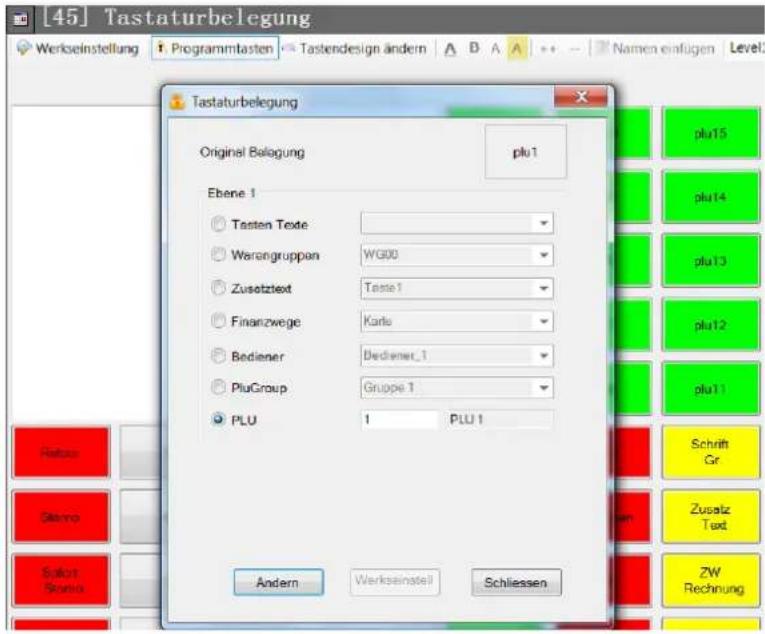Click the Schliessen button
Image resolution: width=765 pixels, height=634 pixels.
[516, 582]
